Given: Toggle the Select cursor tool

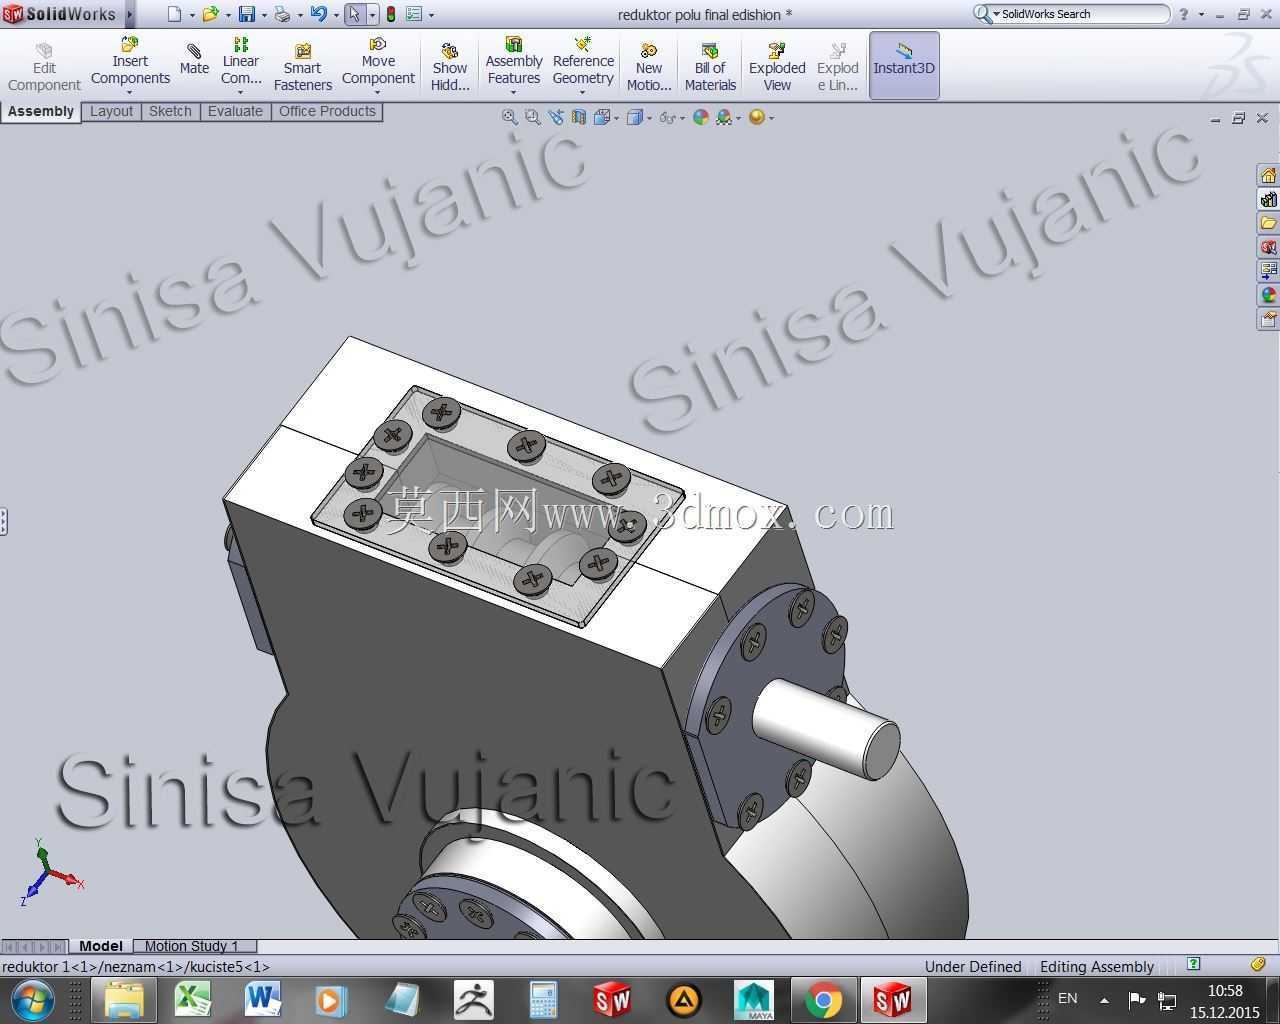Looking at the screenshot, I should coord(353,14).
